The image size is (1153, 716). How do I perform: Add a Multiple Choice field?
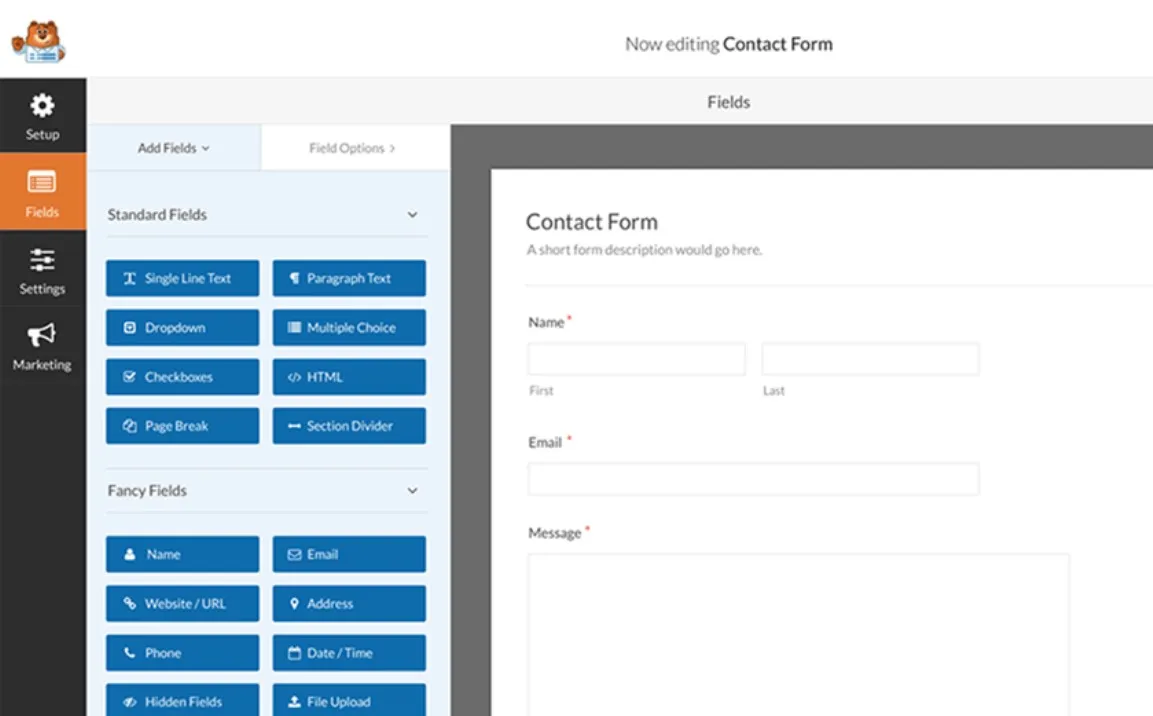coord(349,327)
